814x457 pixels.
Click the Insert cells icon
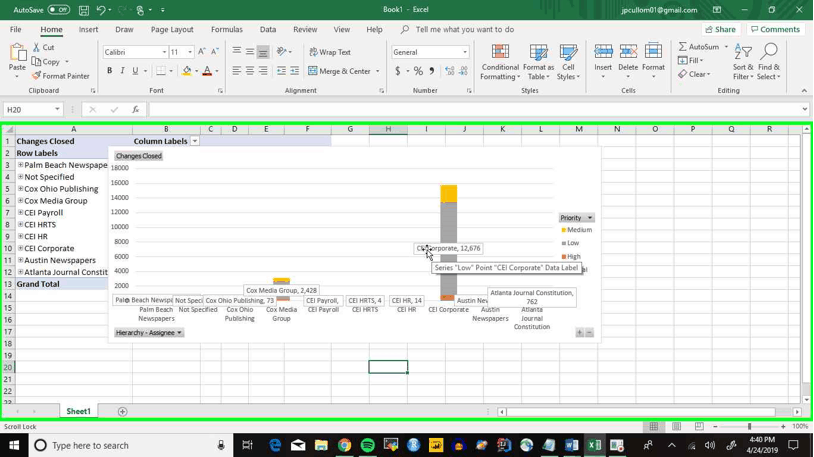pyautogui.click(x=603, y=51)
